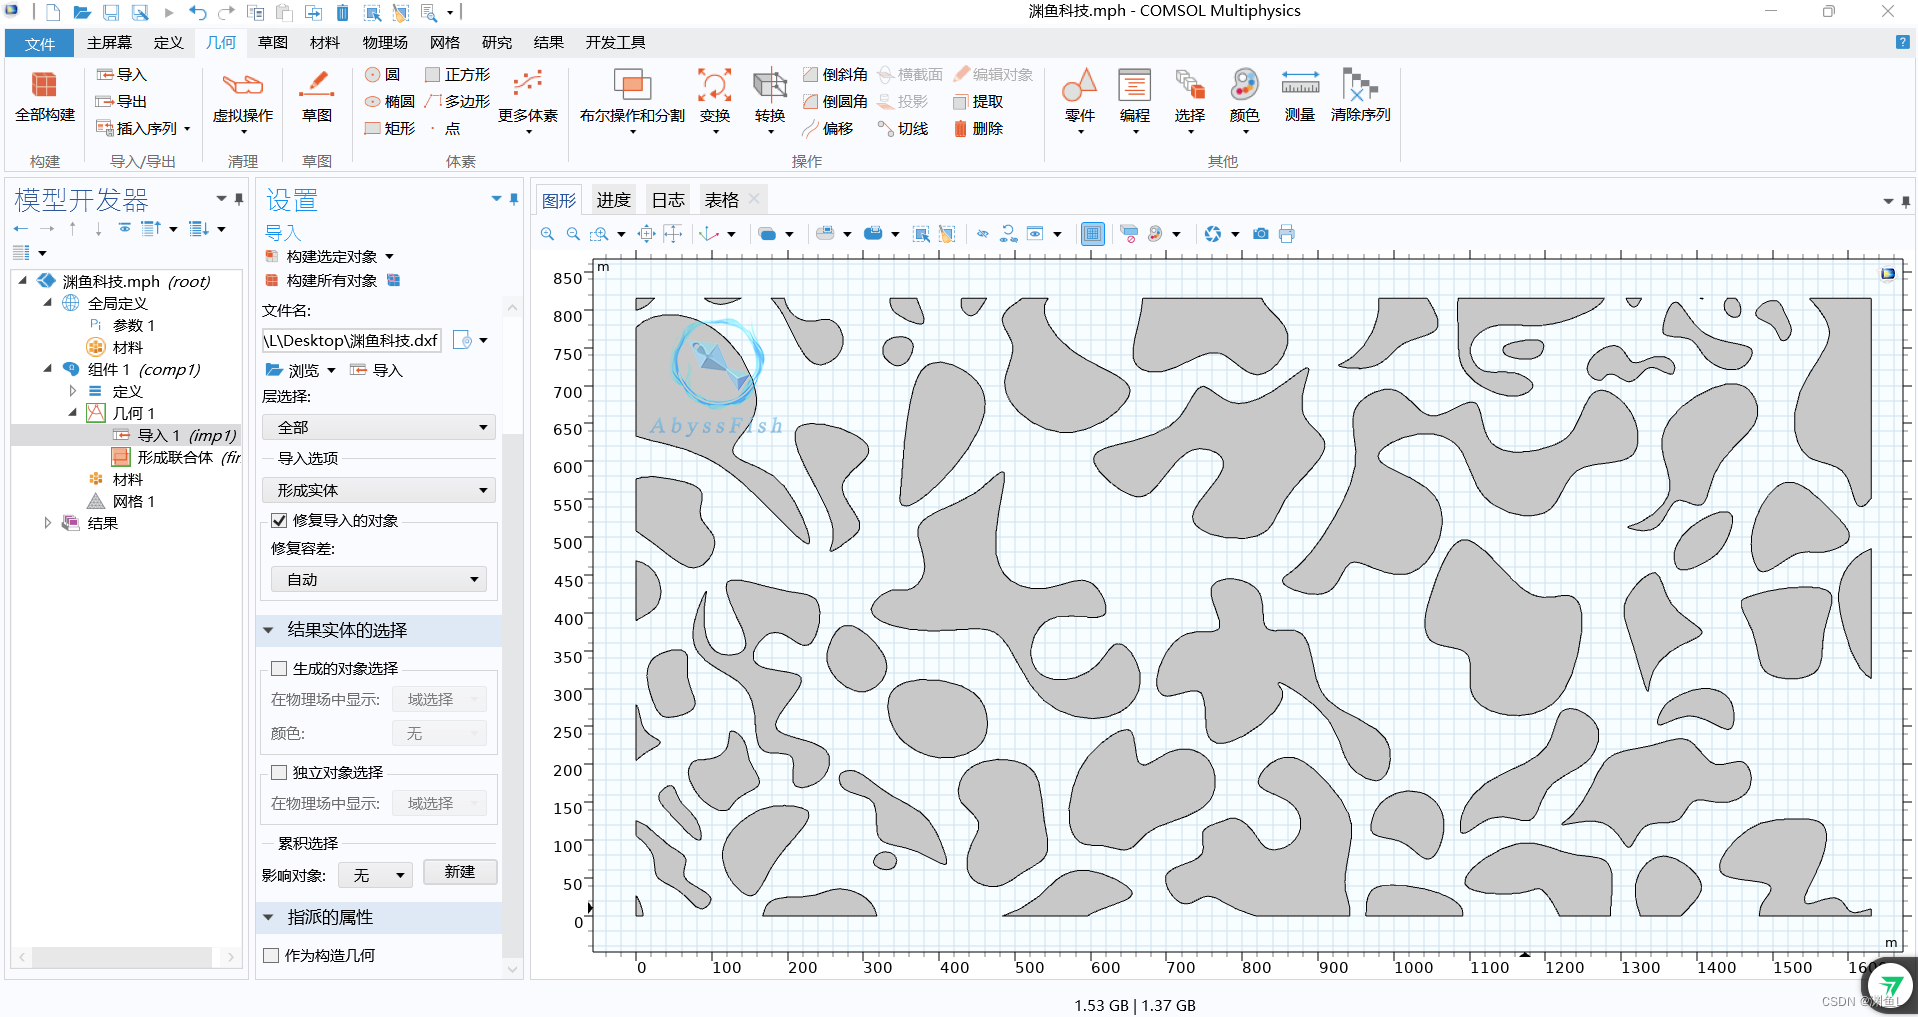Image resolution: width=1918 pixels, height=1017 pixels.
Task: Open the File (文件) menu
Action: tap(40, 43)
